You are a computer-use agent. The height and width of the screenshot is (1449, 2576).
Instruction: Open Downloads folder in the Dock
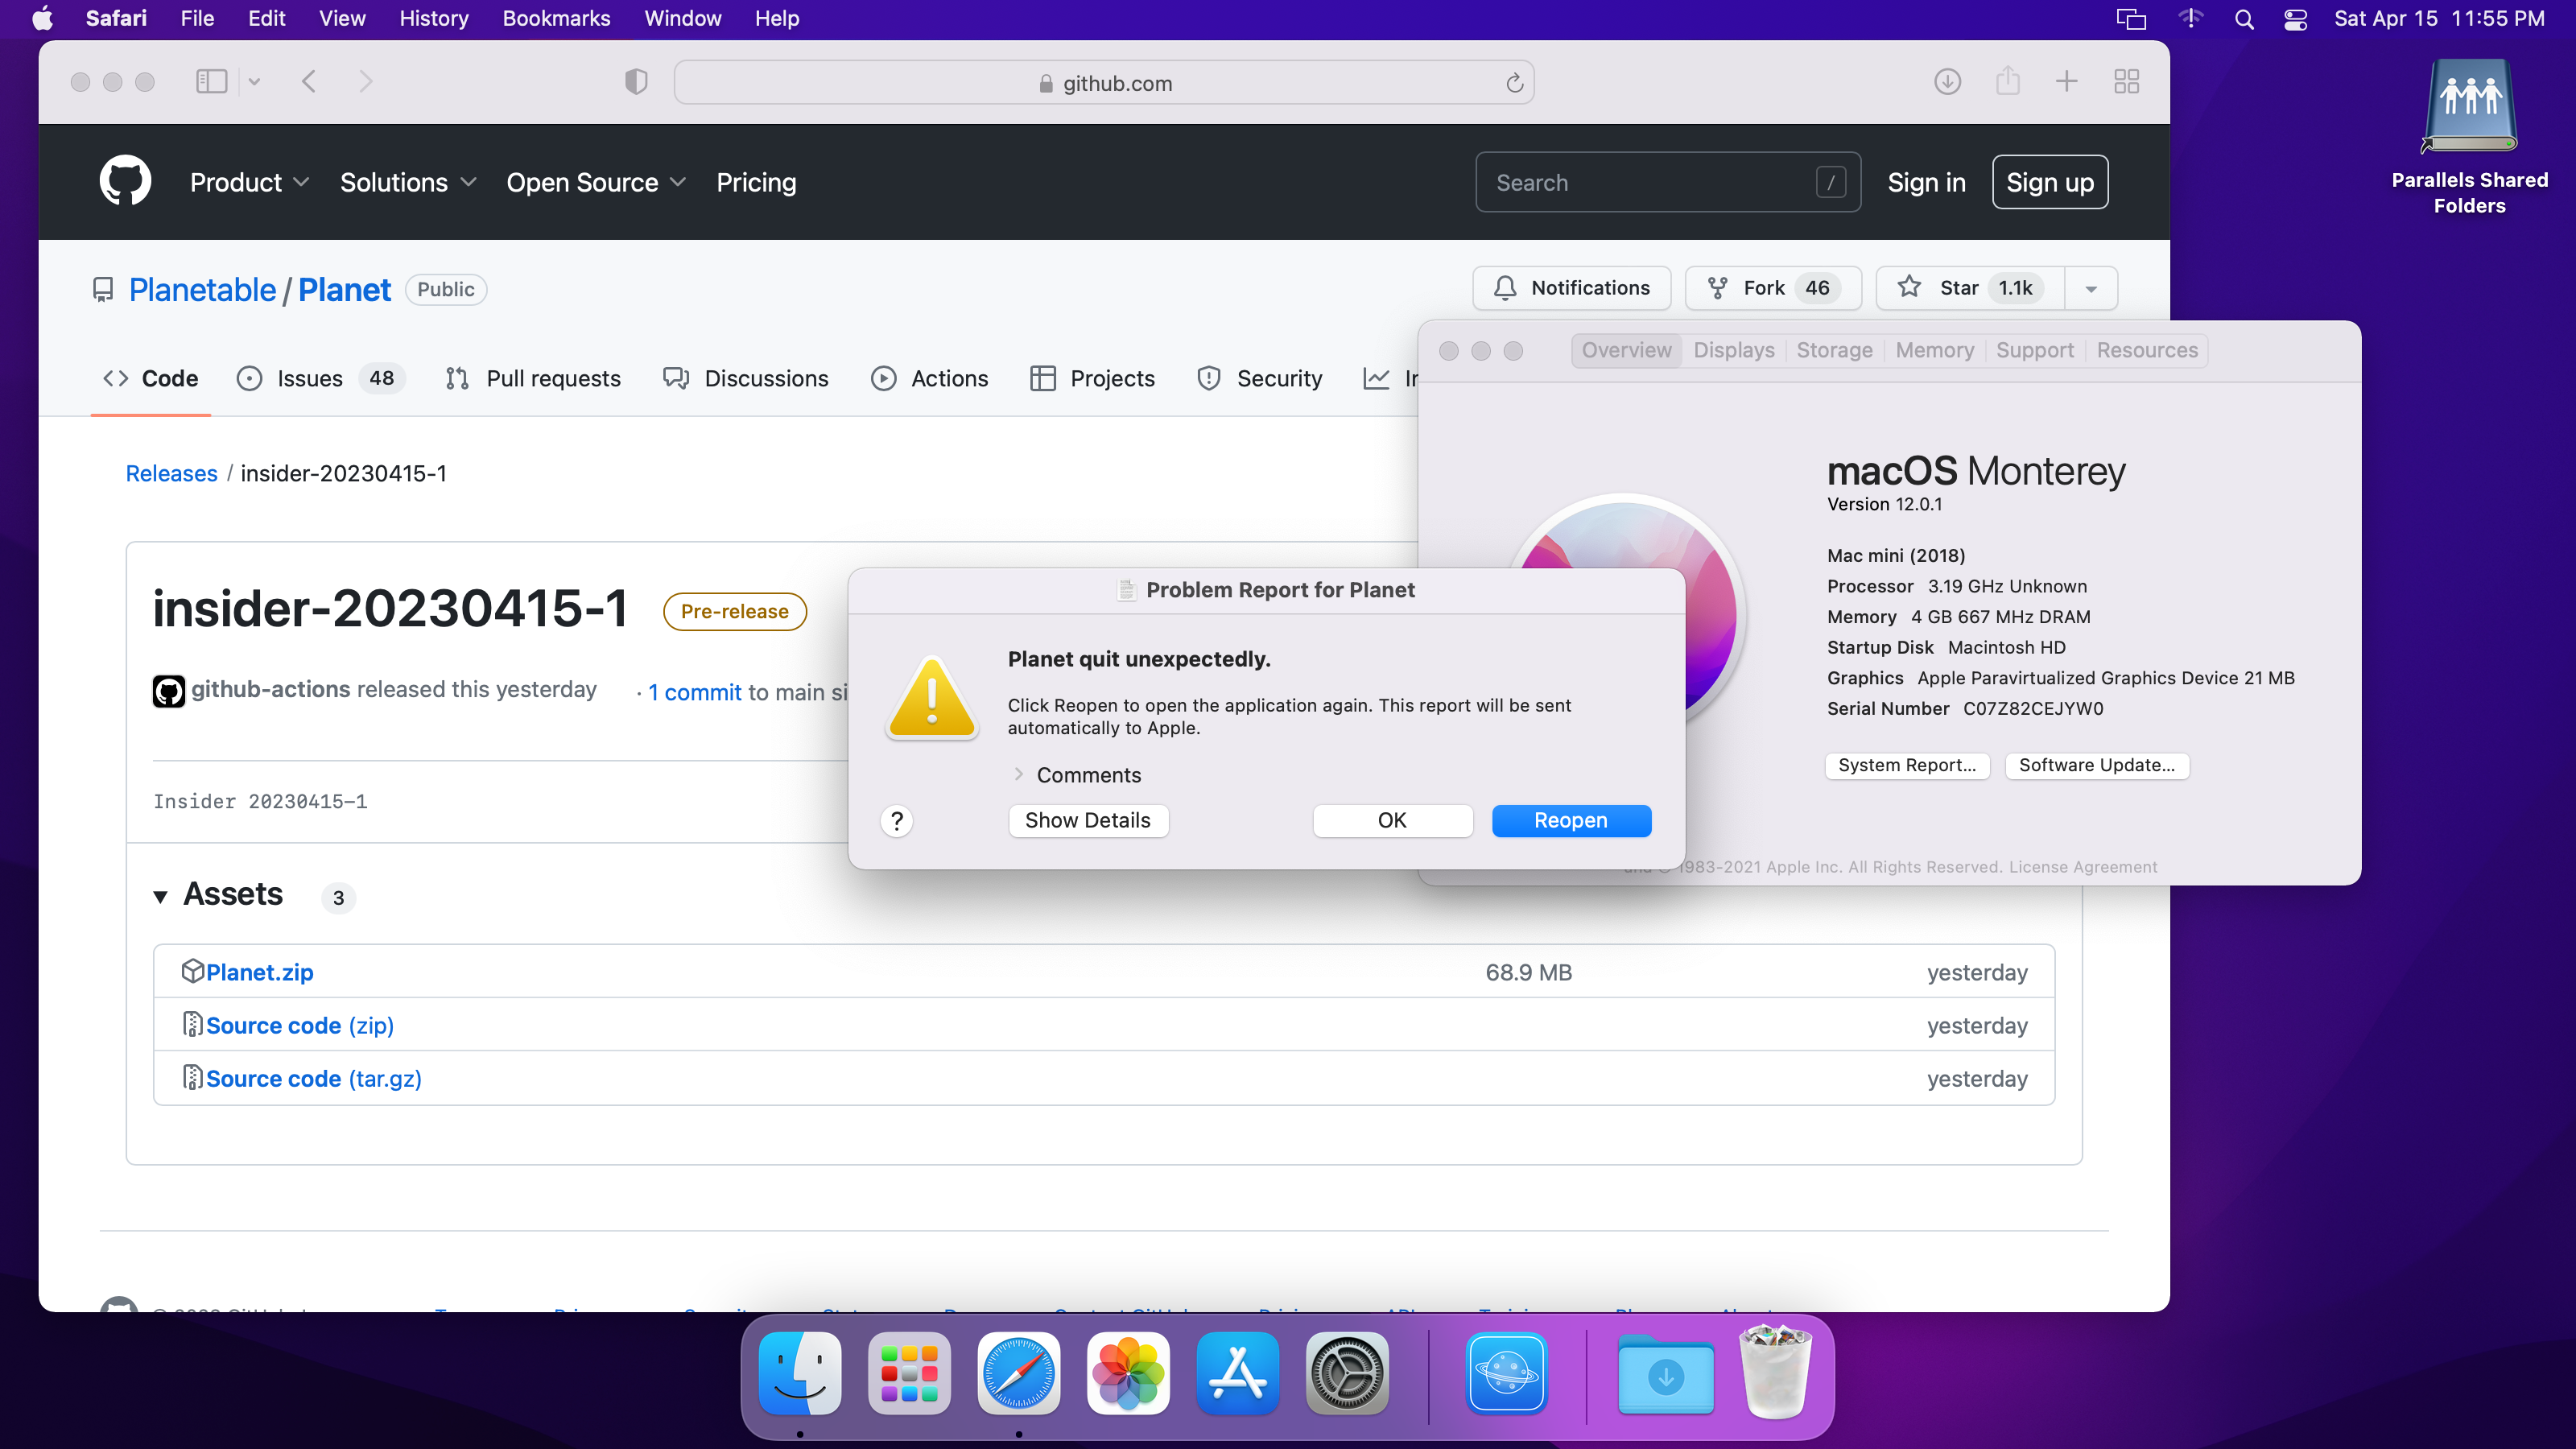click(1666, 1373)
